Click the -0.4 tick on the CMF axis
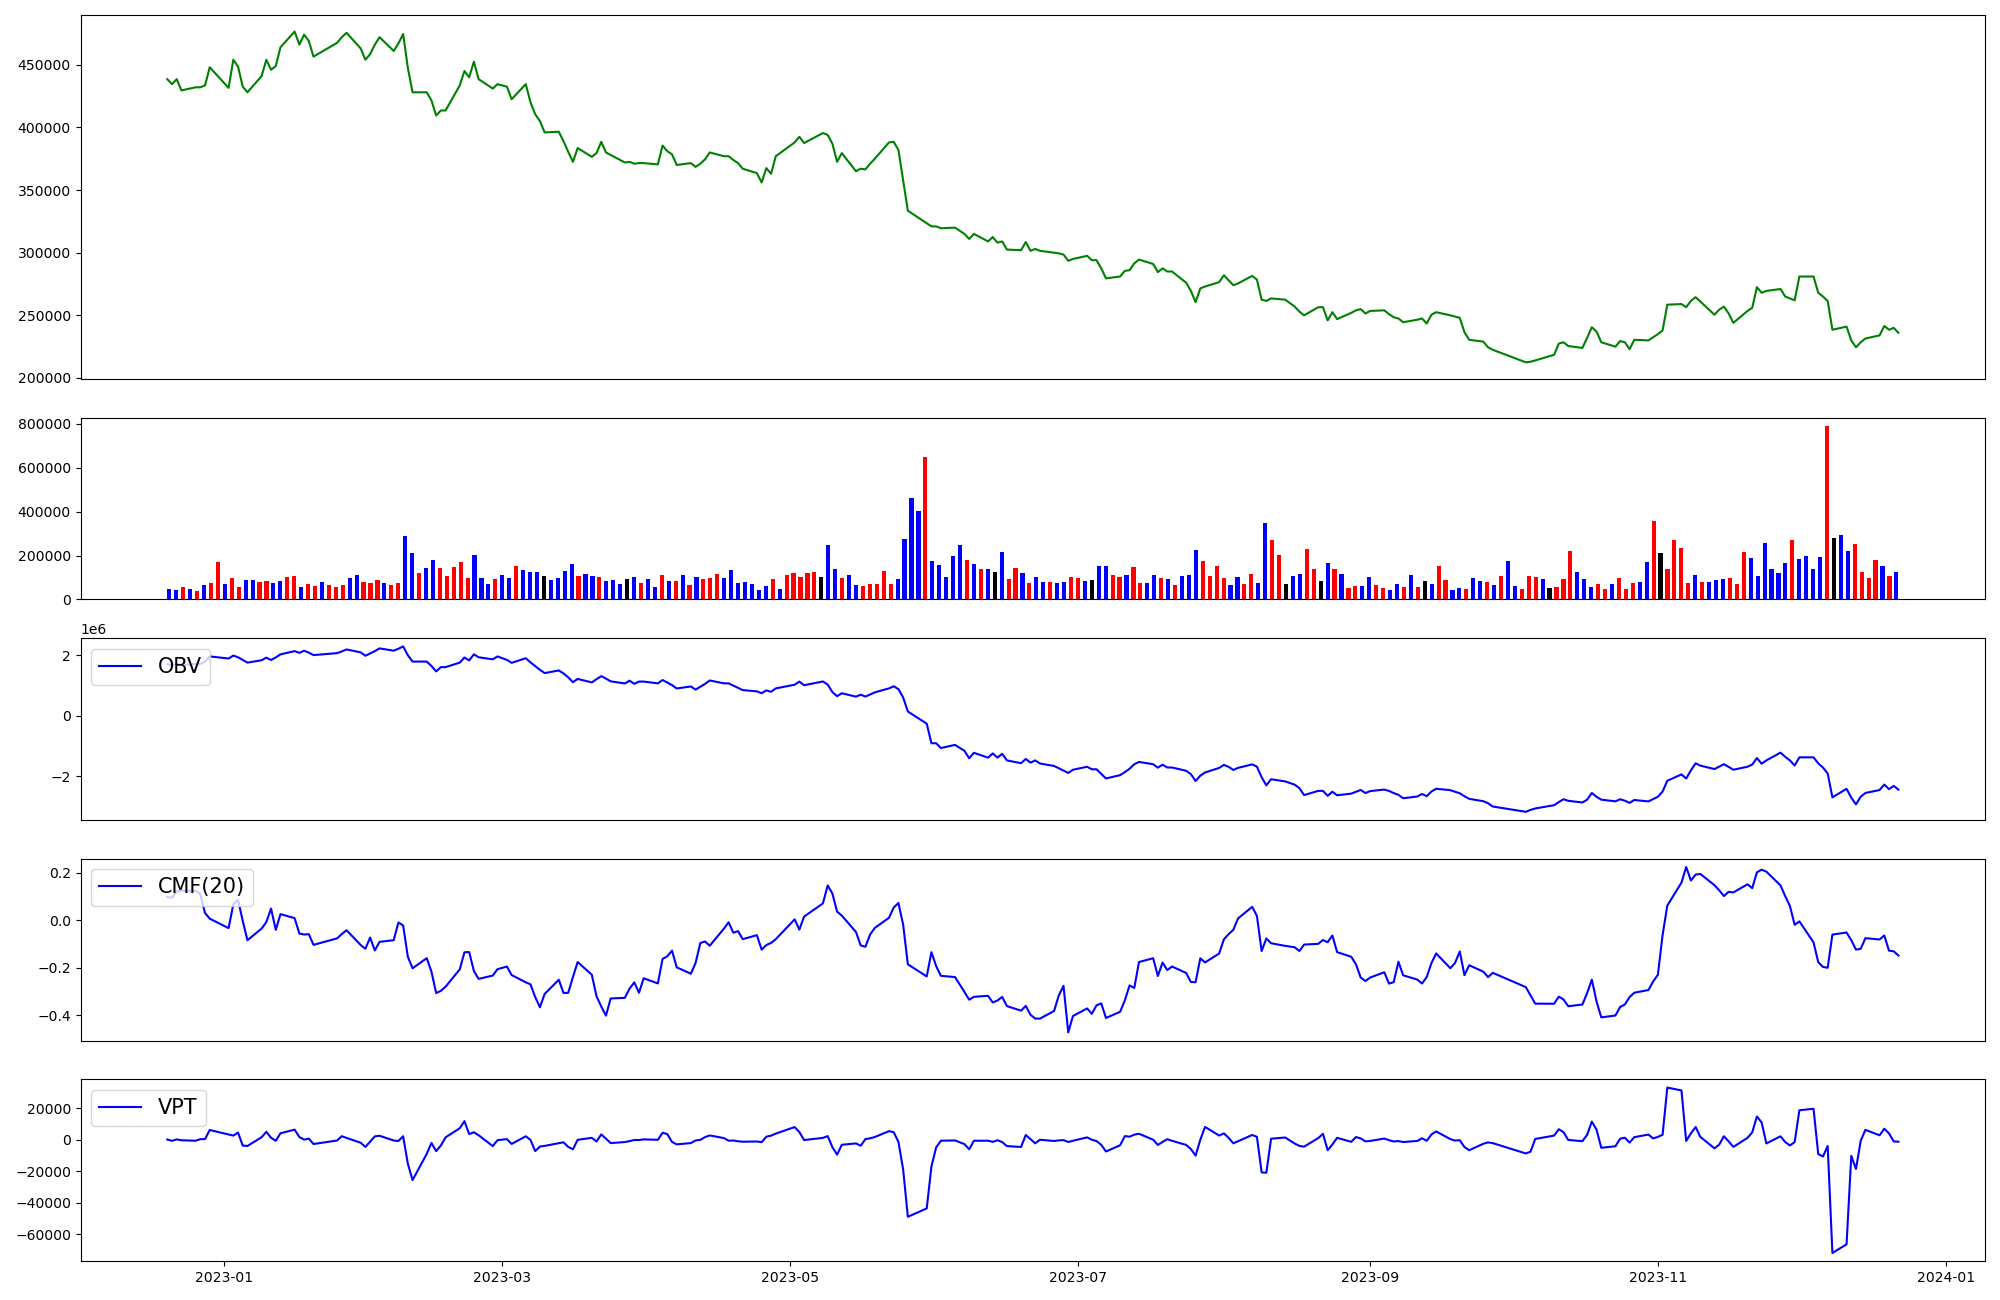Viewport: 2000px width, 1300px height. click(54, 1016)
